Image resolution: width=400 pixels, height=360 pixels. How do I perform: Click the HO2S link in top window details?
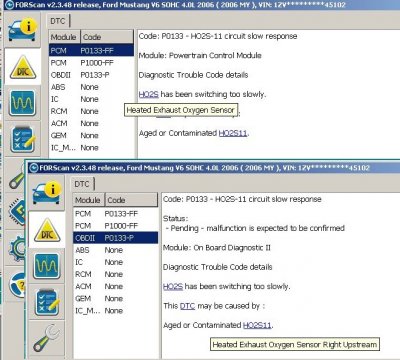pos(148,94)
